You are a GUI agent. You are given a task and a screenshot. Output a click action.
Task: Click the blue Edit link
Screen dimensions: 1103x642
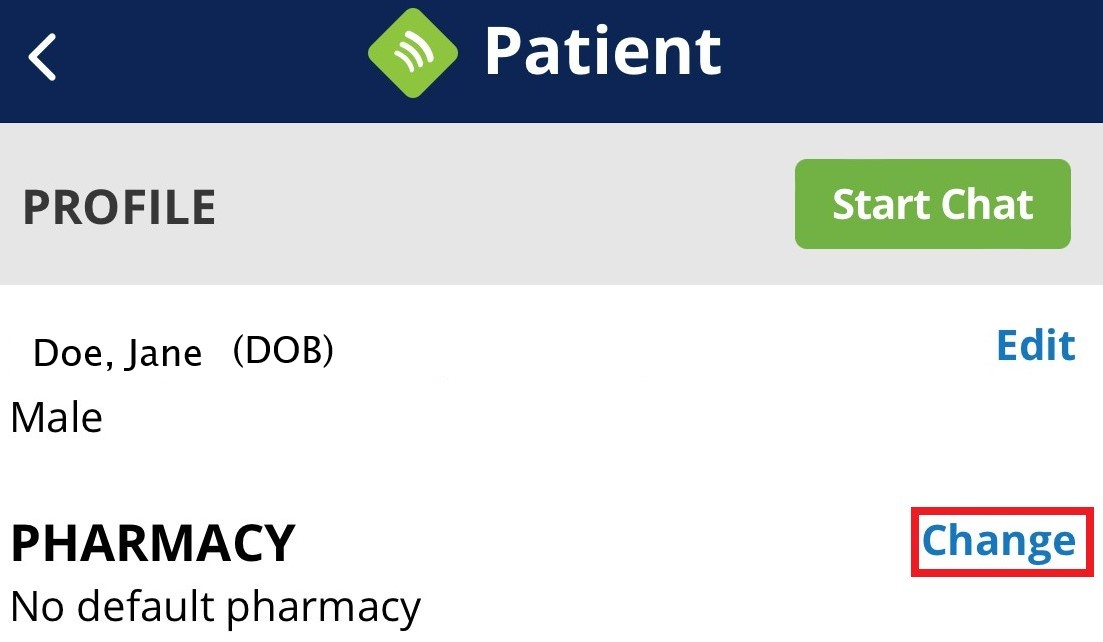(x=1035, y=345)
